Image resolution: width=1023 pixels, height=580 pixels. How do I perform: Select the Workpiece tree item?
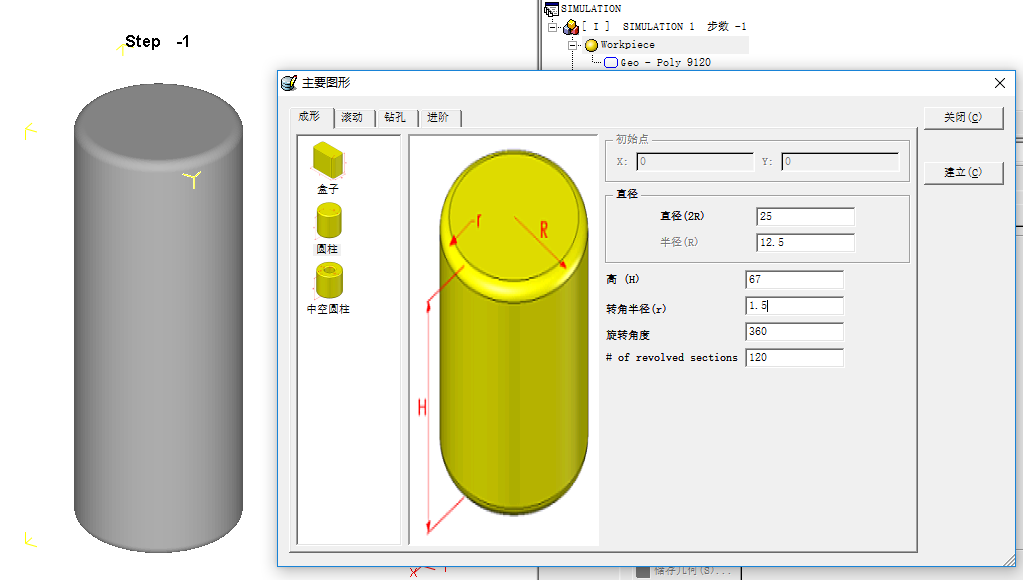point(627,44)
